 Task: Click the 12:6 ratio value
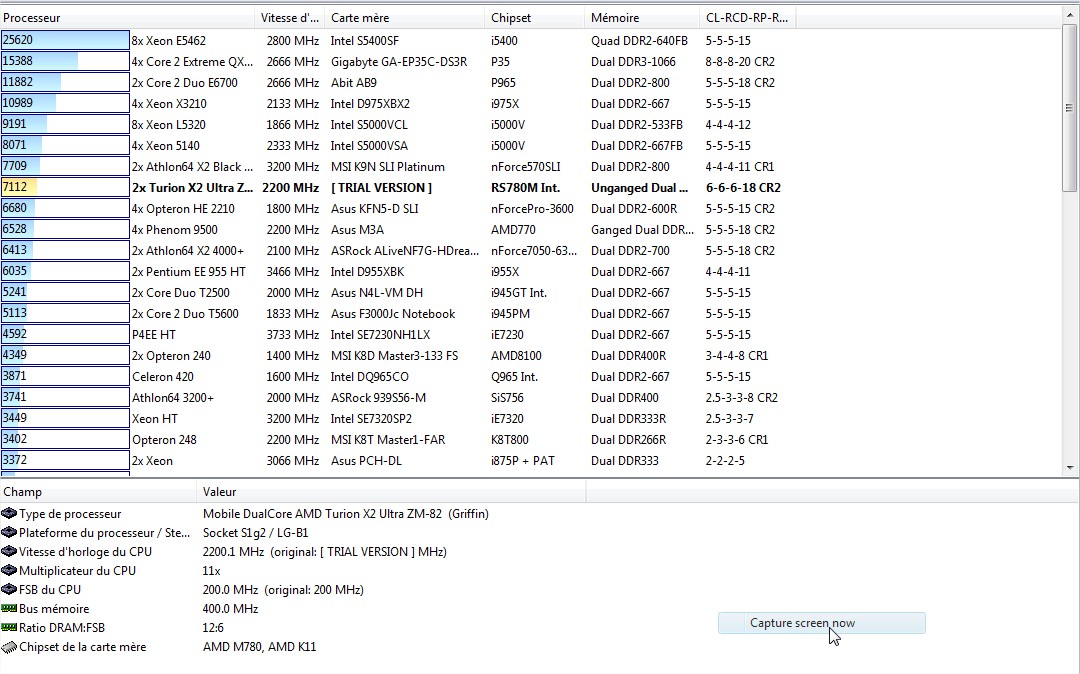point(214,627)
